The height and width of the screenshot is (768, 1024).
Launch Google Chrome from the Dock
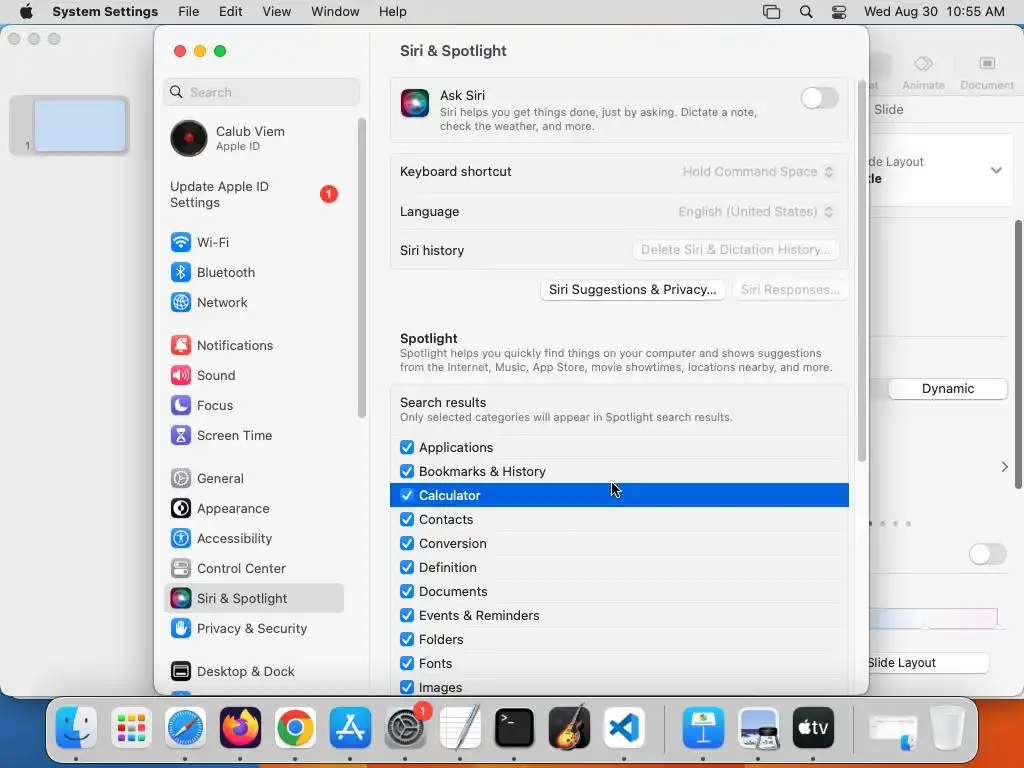pyautogui.click(x=295, y=728)
